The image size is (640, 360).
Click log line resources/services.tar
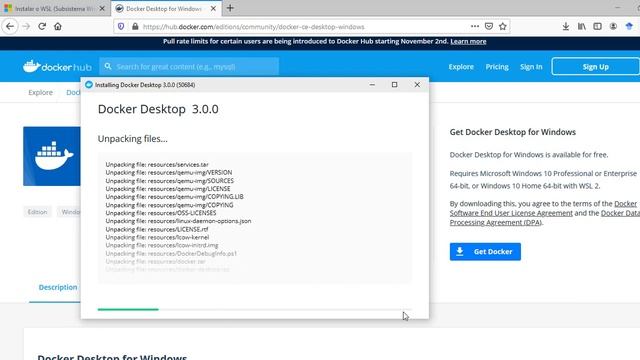pos(157,164)
